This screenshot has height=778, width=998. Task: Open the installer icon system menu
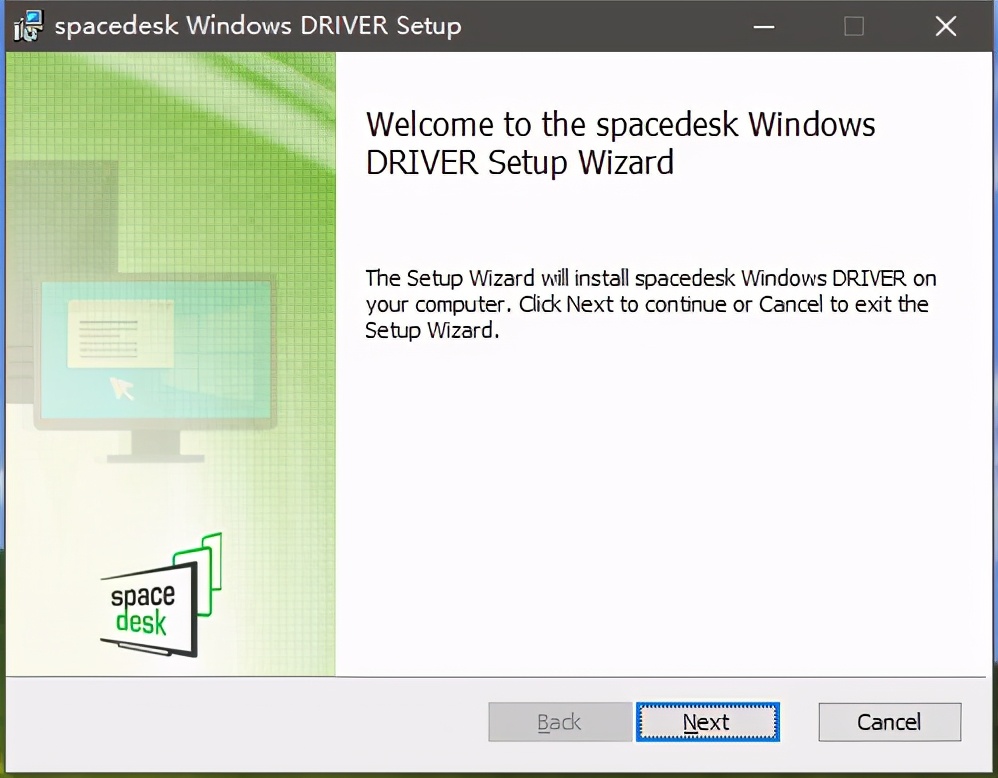coord(28,26)
